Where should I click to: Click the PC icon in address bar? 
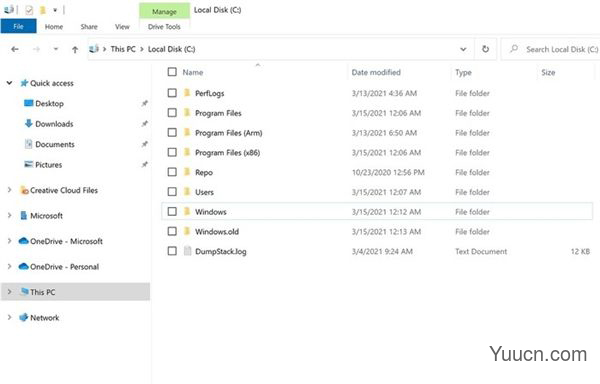[x=94, y=49]
